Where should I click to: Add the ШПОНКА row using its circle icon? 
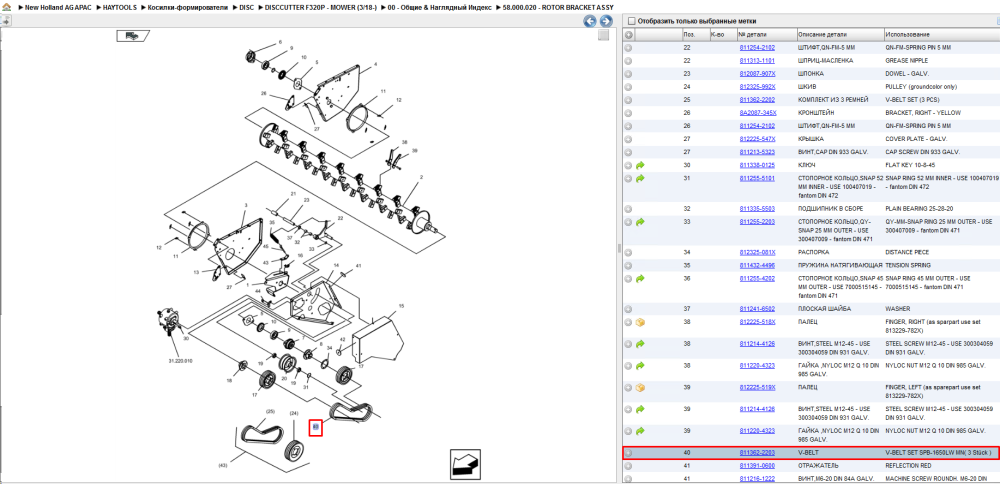click(x=628, y=73)
